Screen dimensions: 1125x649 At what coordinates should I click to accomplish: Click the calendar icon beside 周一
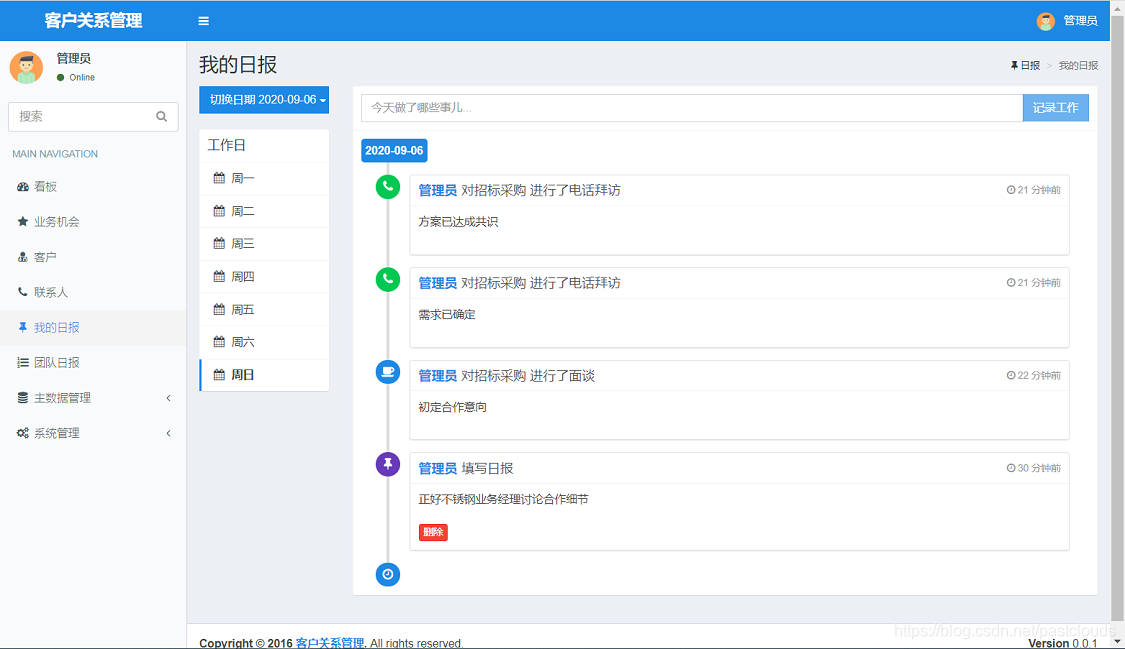coord(220,178)
